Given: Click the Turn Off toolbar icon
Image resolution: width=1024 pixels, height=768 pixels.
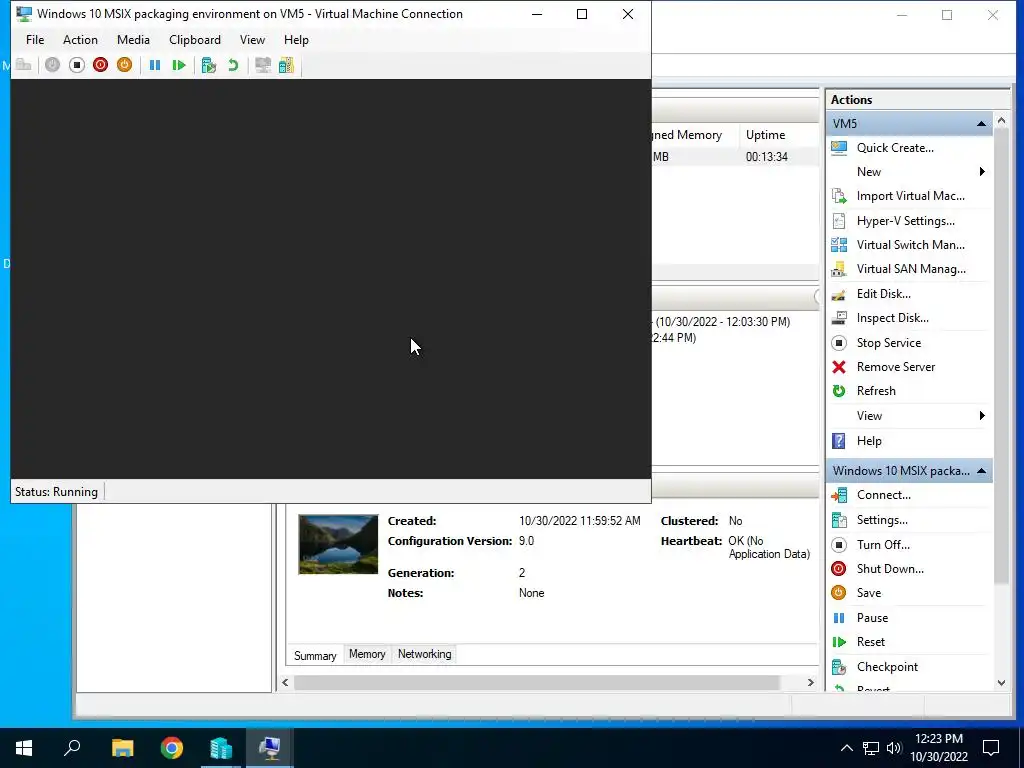Looking at the screenshot, I should click(76, 65).
